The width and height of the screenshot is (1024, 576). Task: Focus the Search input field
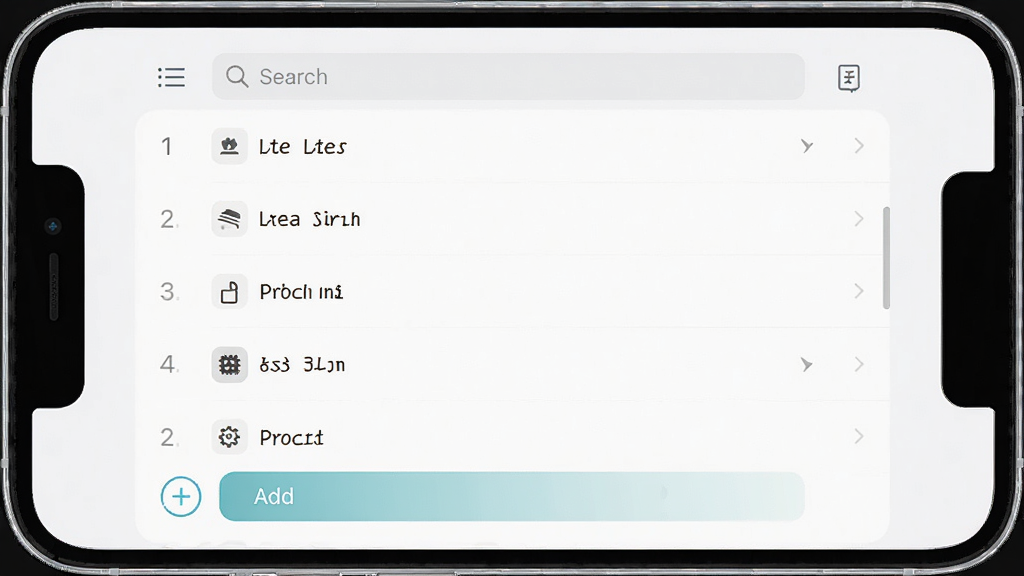click(x=508, y=76)
